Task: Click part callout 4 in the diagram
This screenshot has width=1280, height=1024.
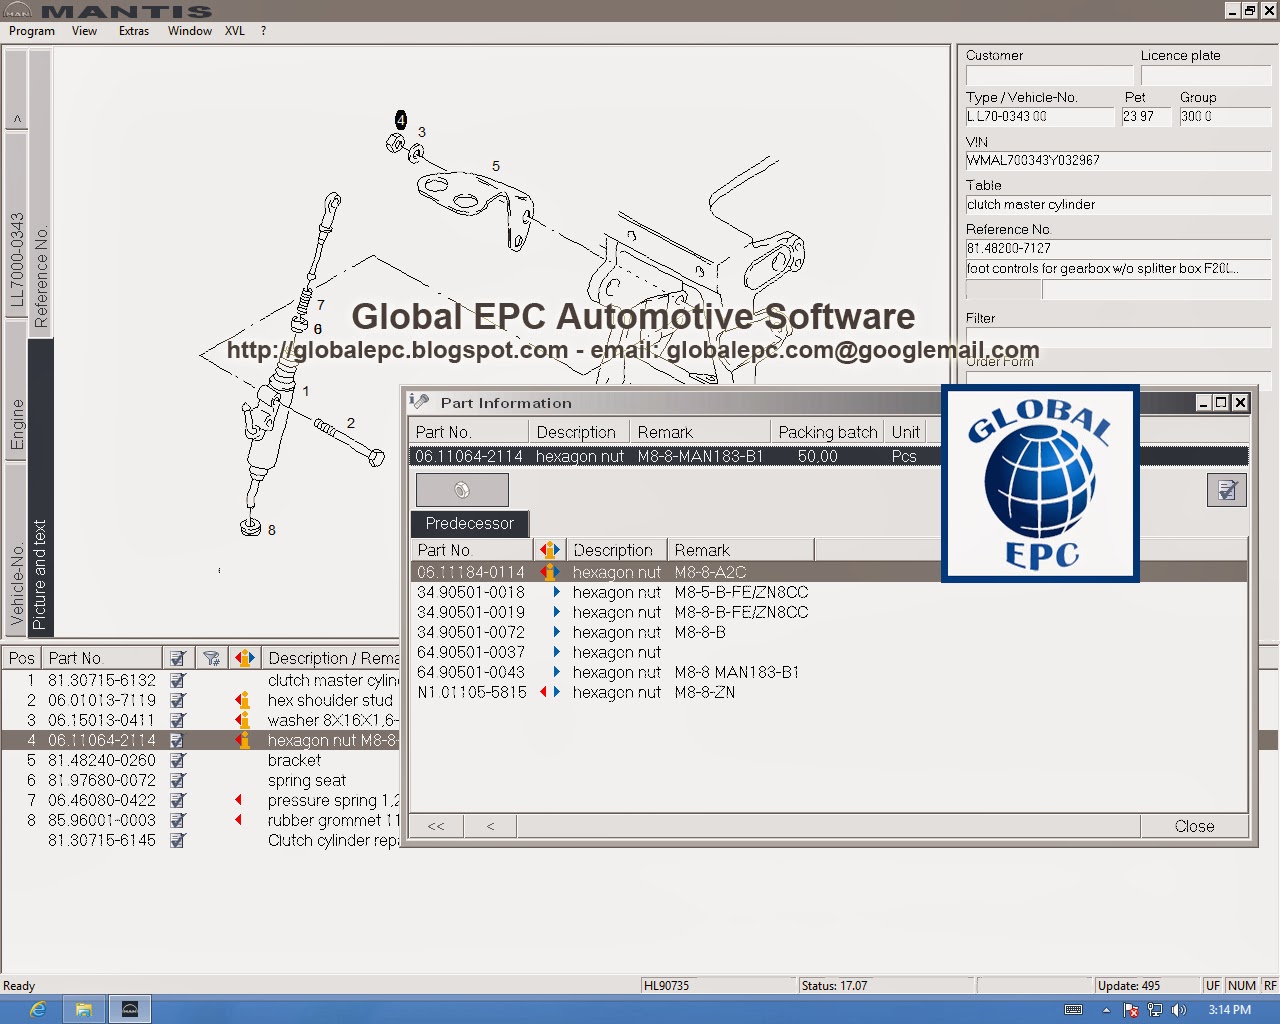Action: click(x=400, y=120)
